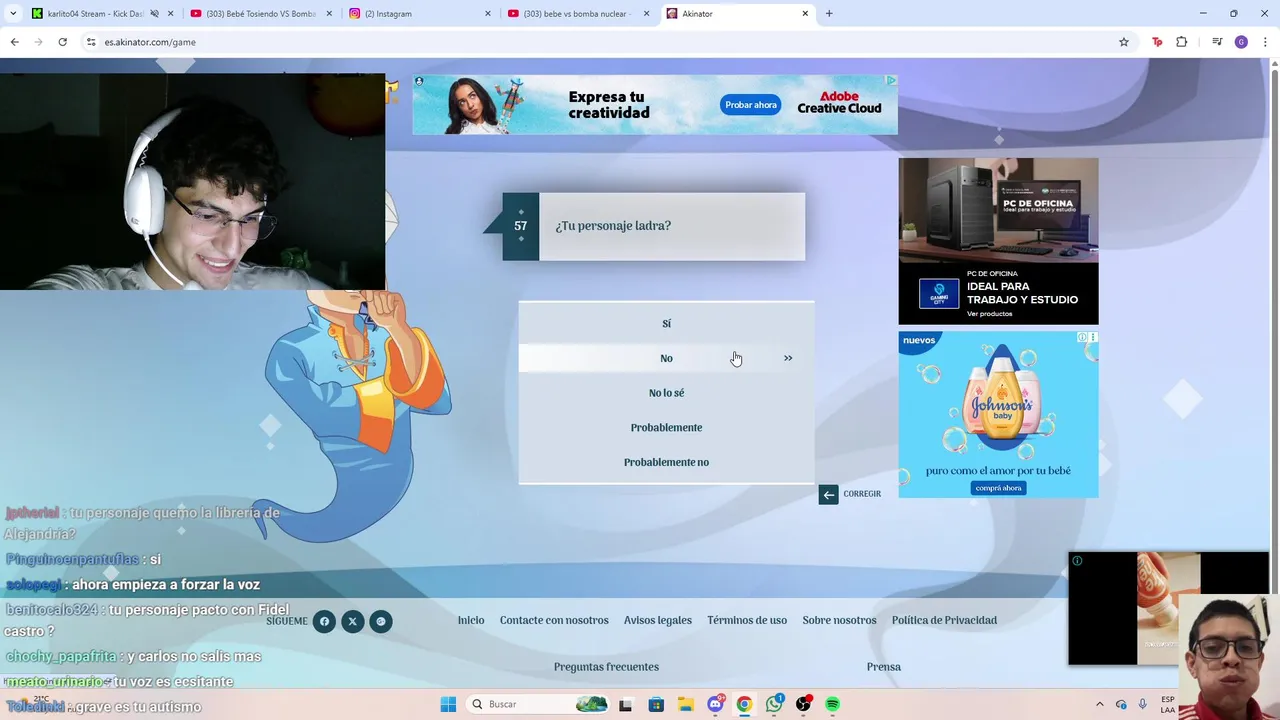
Task: Open site information icon in address bar
Action: pyautogui.click(x=91, y=42)
